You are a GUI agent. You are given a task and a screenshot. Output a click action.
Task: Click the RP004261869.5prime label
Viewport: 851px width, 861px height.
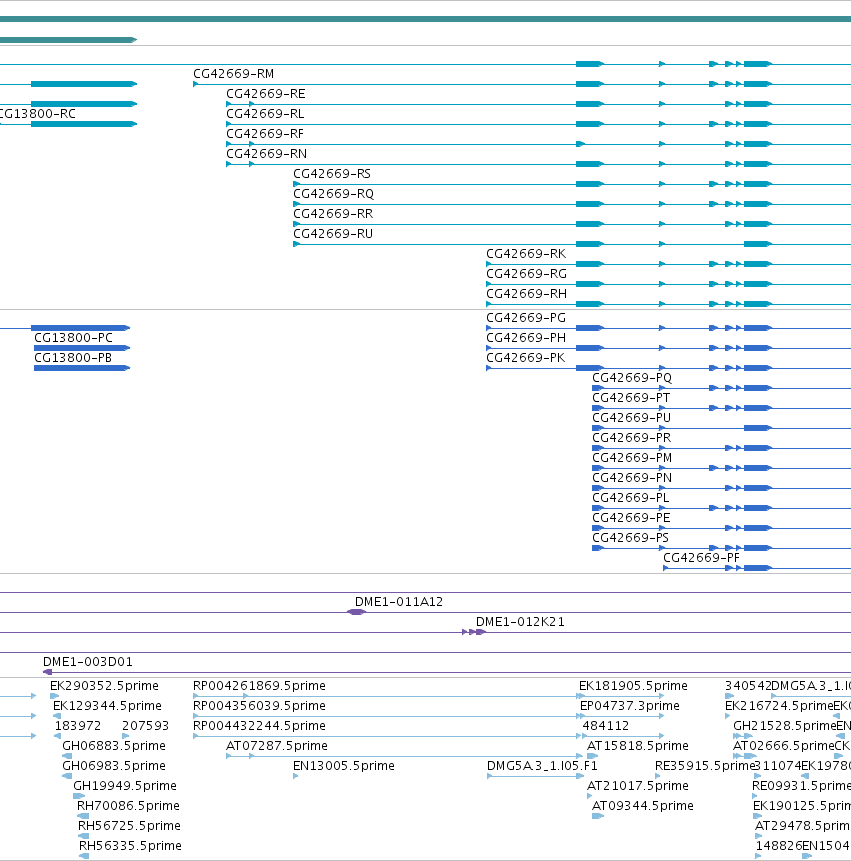click(x=259, y=686)
